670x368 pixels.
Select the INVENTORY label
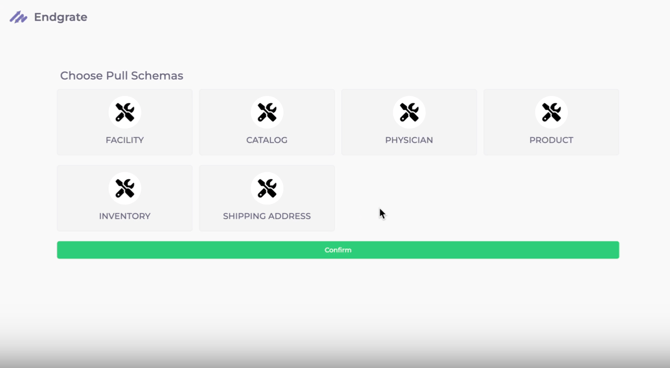[x=125, y=216]
